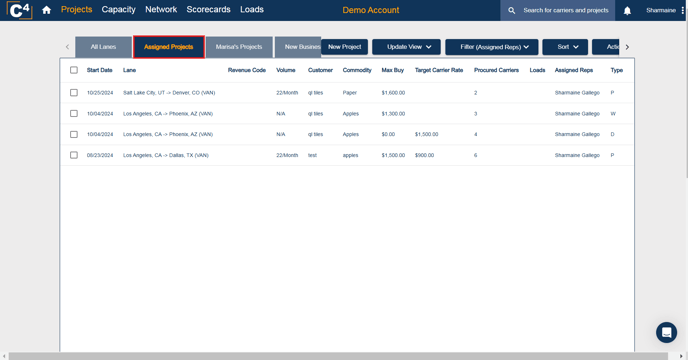Screen dimensions: 688x360
Task: Open the Sort dropdown
Action: (x=565, y=47)
